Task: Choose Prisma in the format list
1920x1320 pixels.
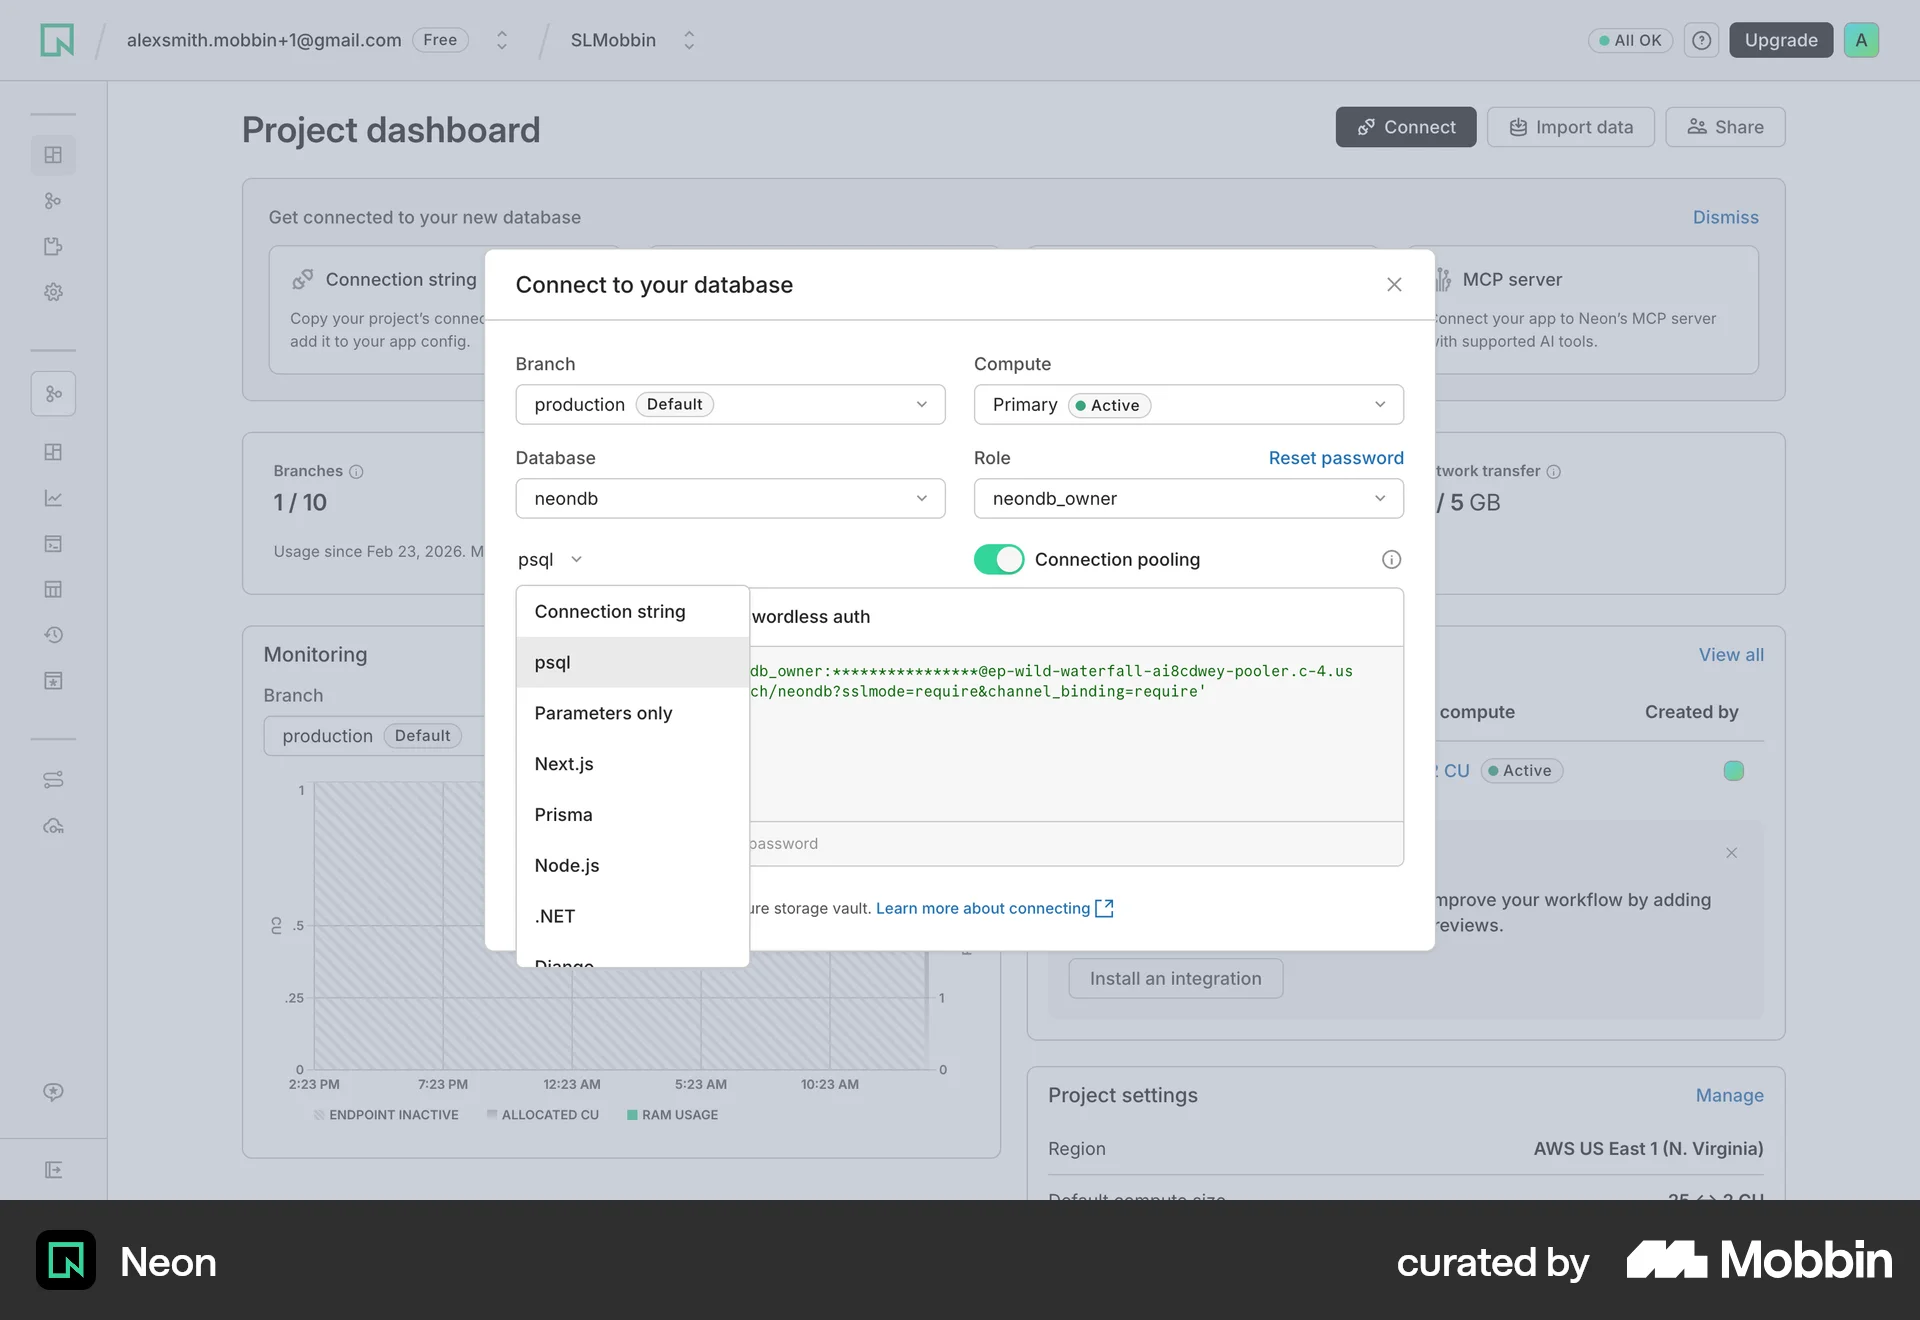Action: tap(632, 815)
